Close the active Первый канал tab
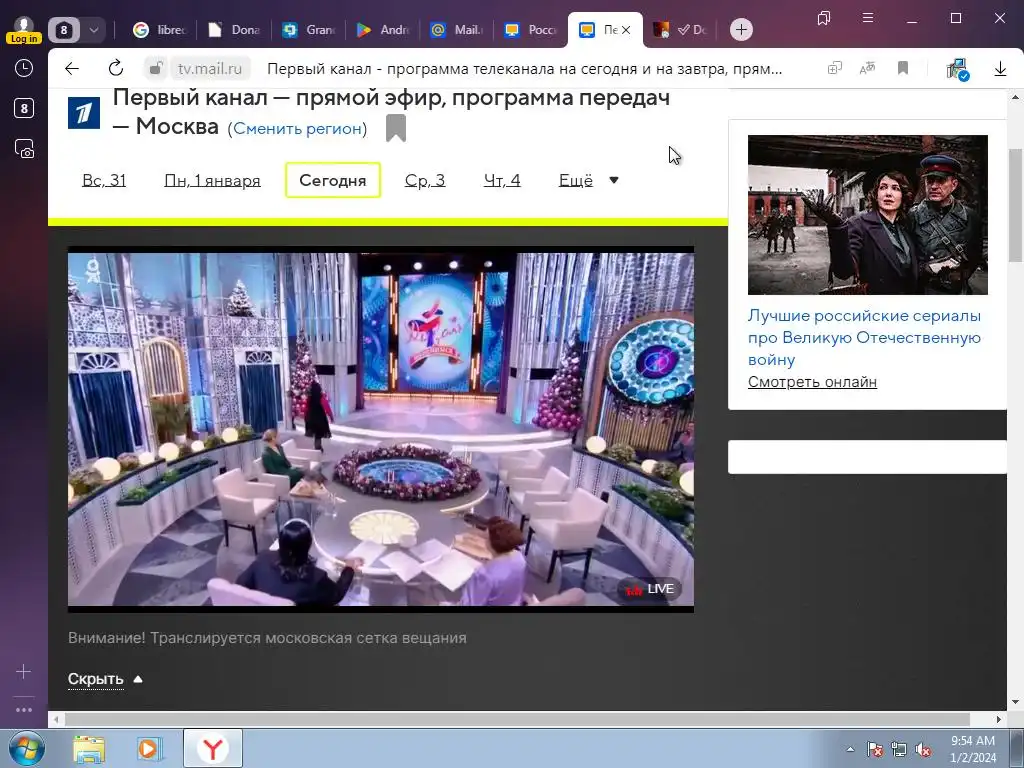This screenshot has height=768, width=1024. 626,30
